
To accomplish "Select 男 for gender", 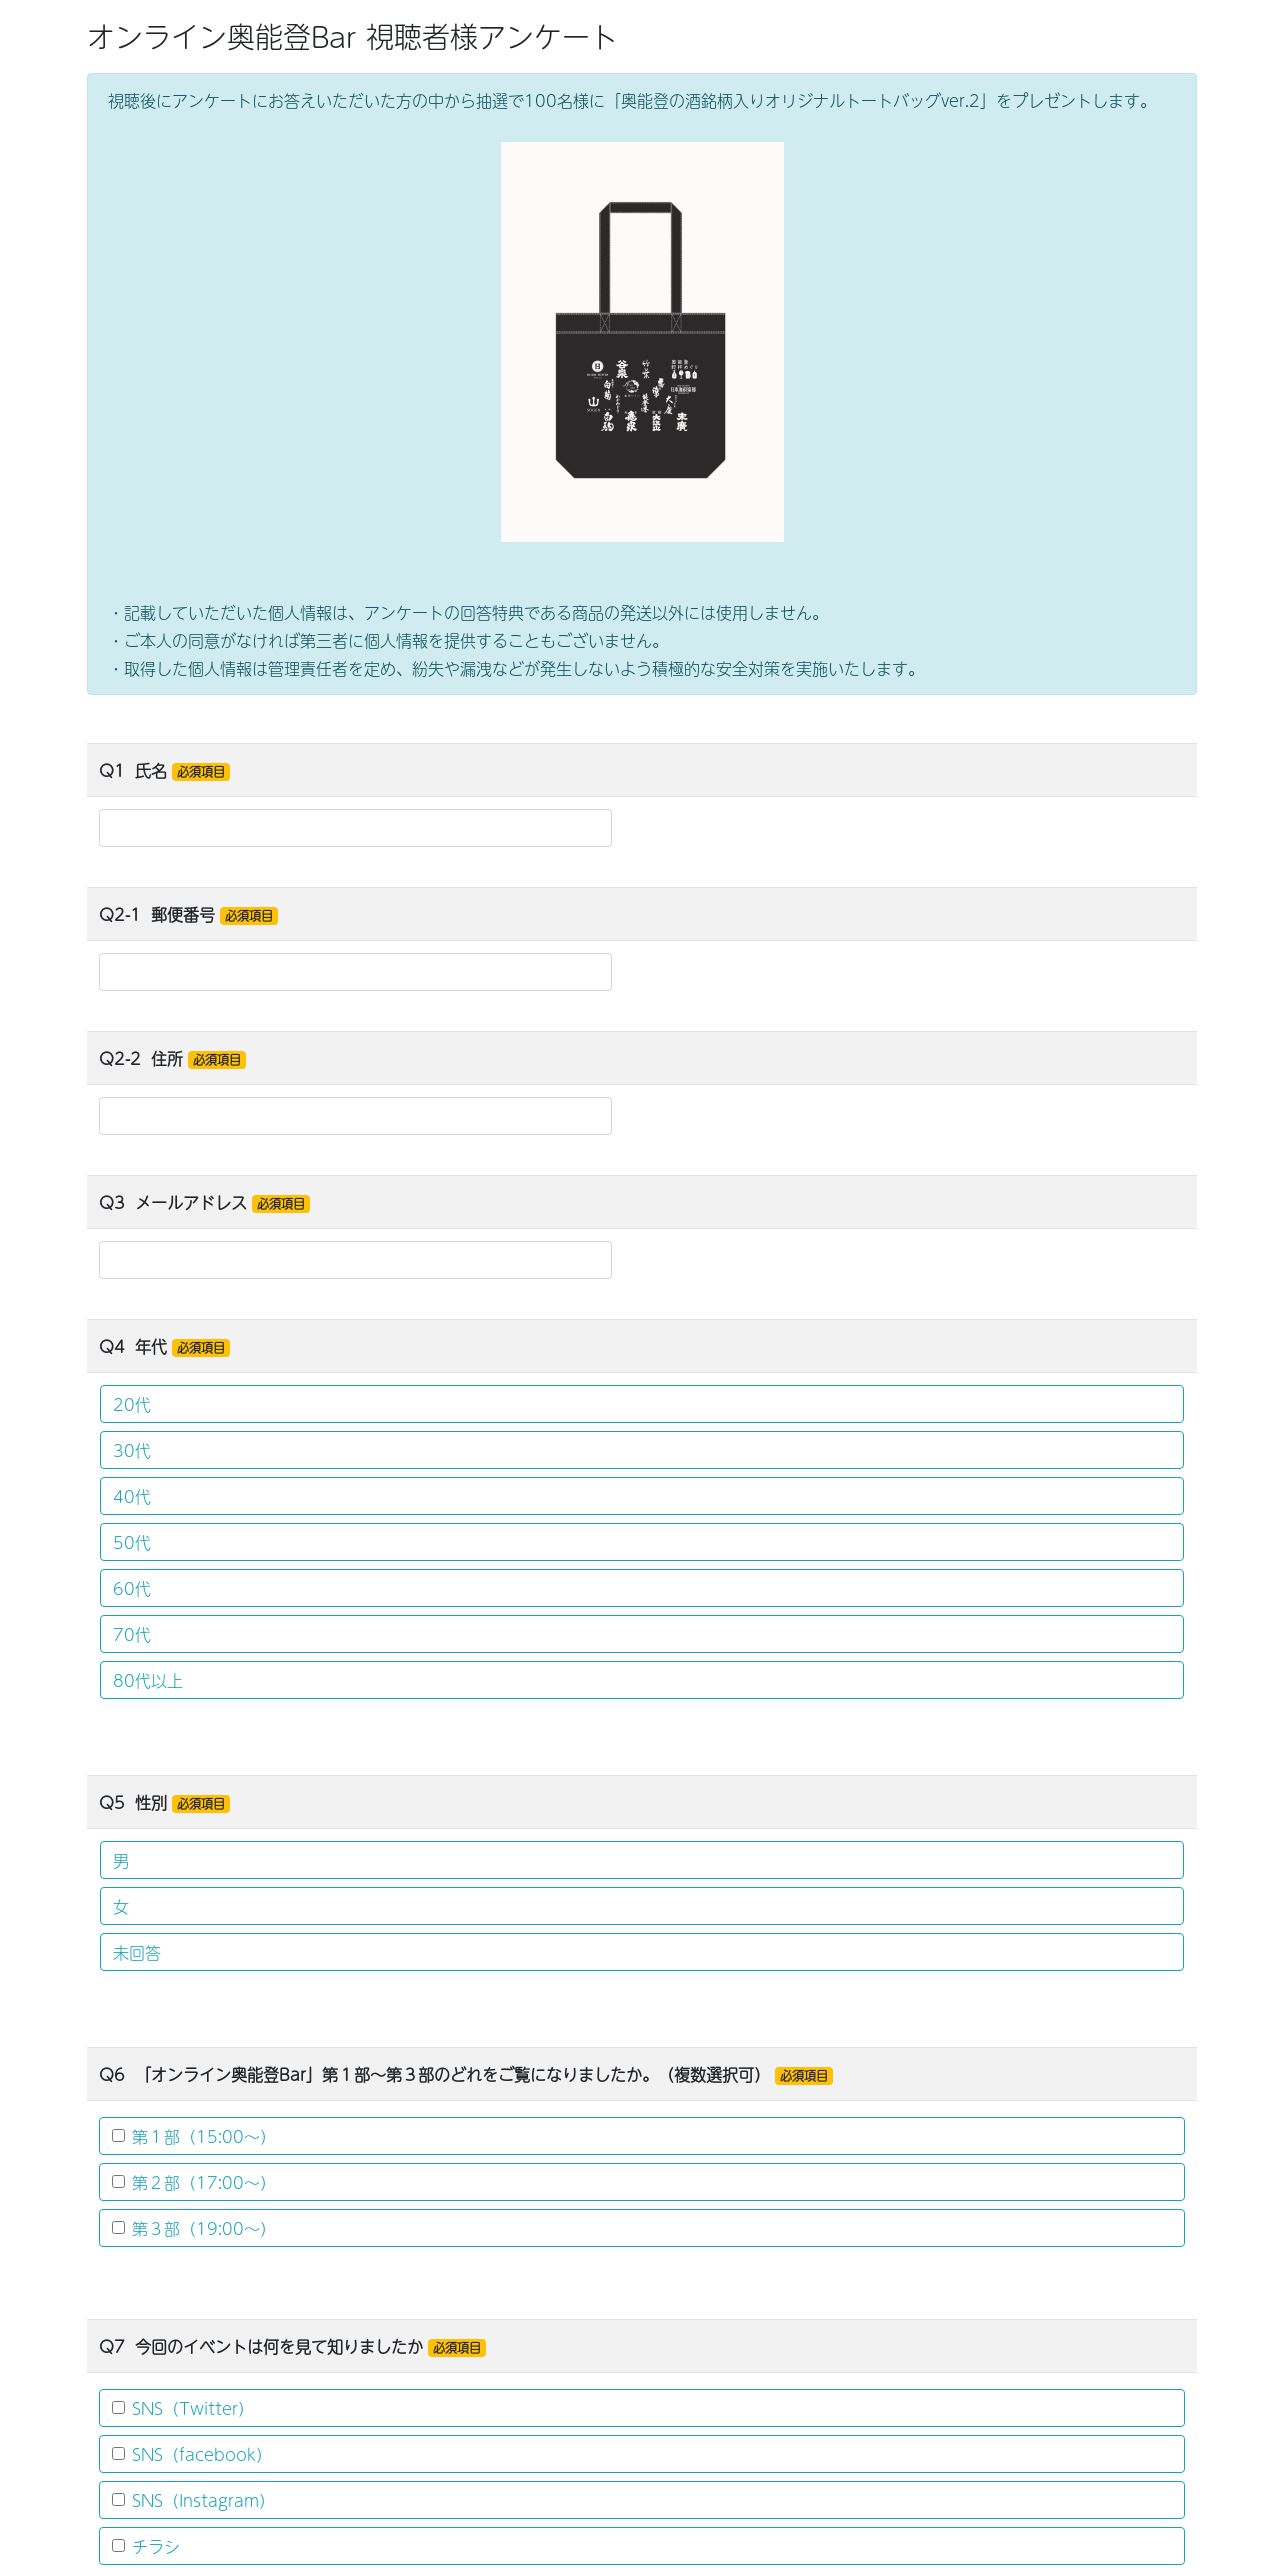I will [x=642, y=1860].
